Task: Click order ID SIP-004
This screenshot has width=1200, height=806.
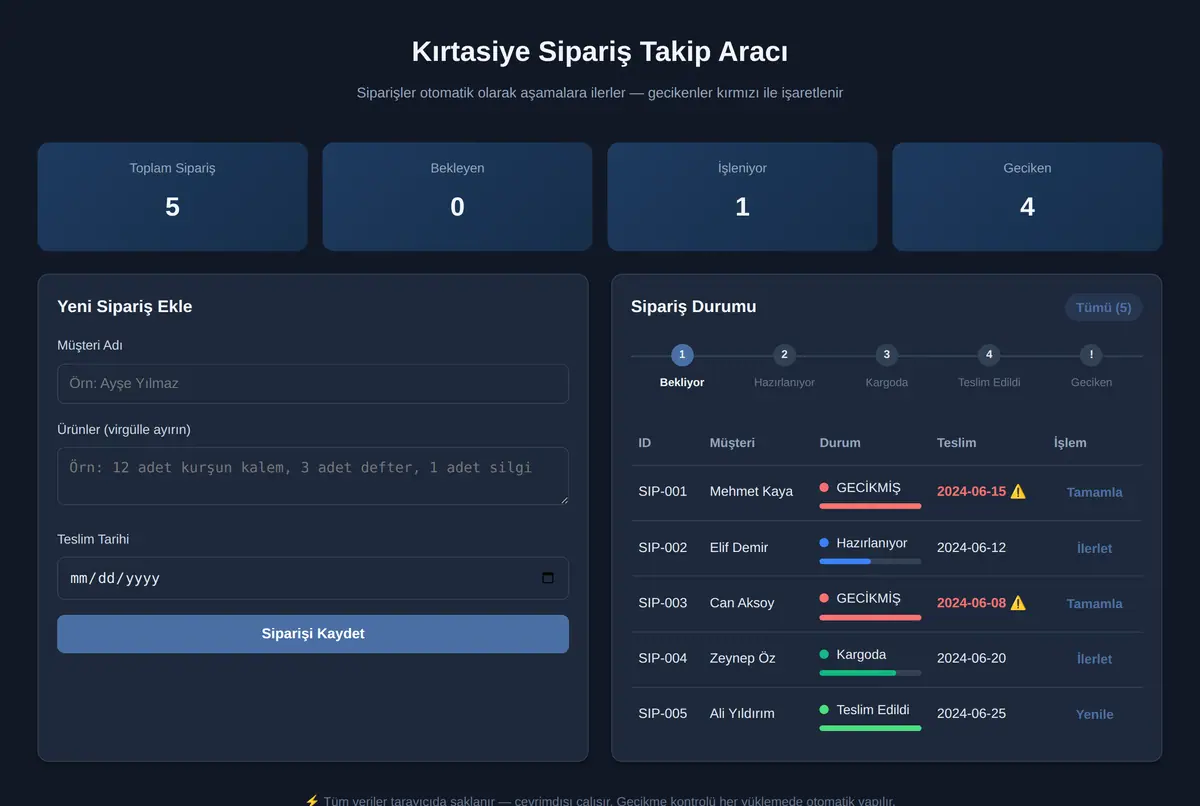Action: pos(663,658)
